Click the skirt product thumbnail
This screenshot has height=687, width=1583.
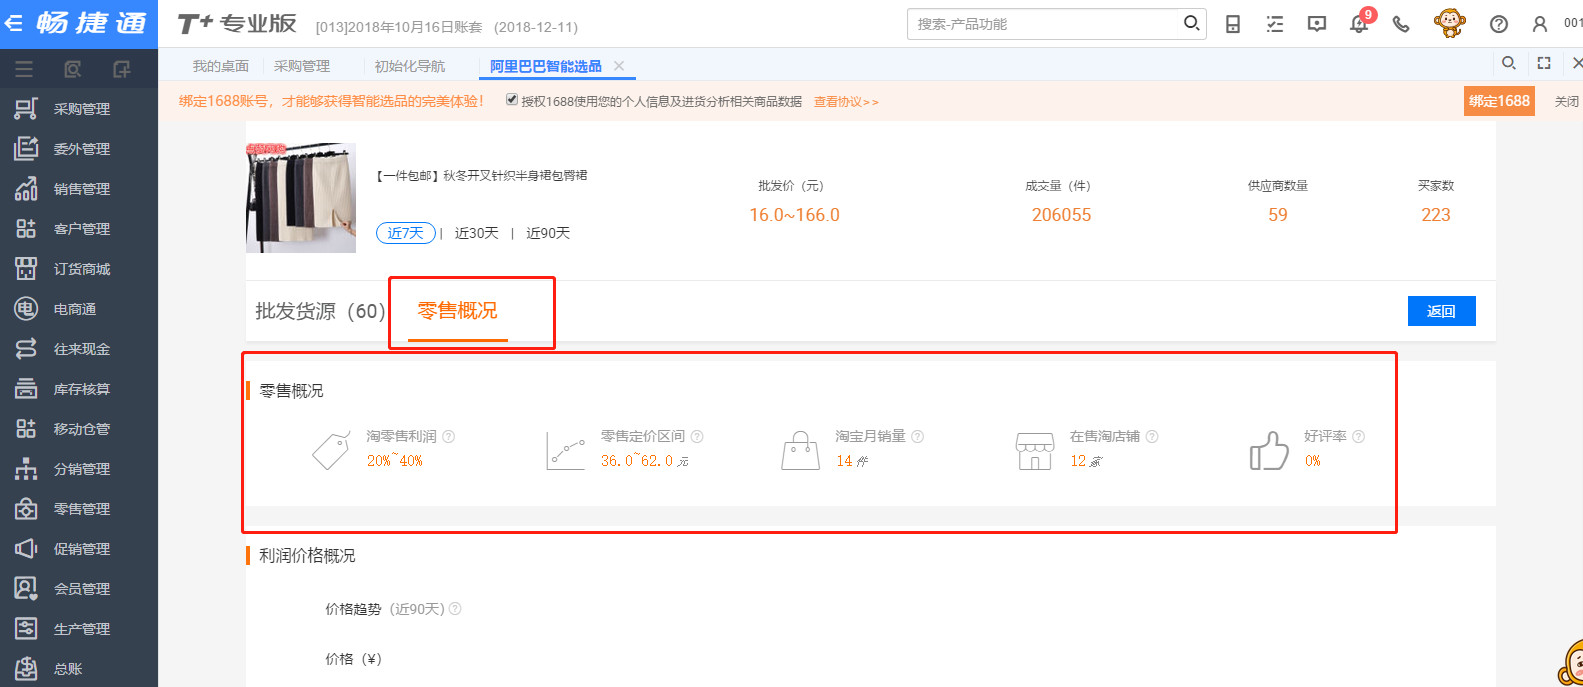click(x=301, y=197)
